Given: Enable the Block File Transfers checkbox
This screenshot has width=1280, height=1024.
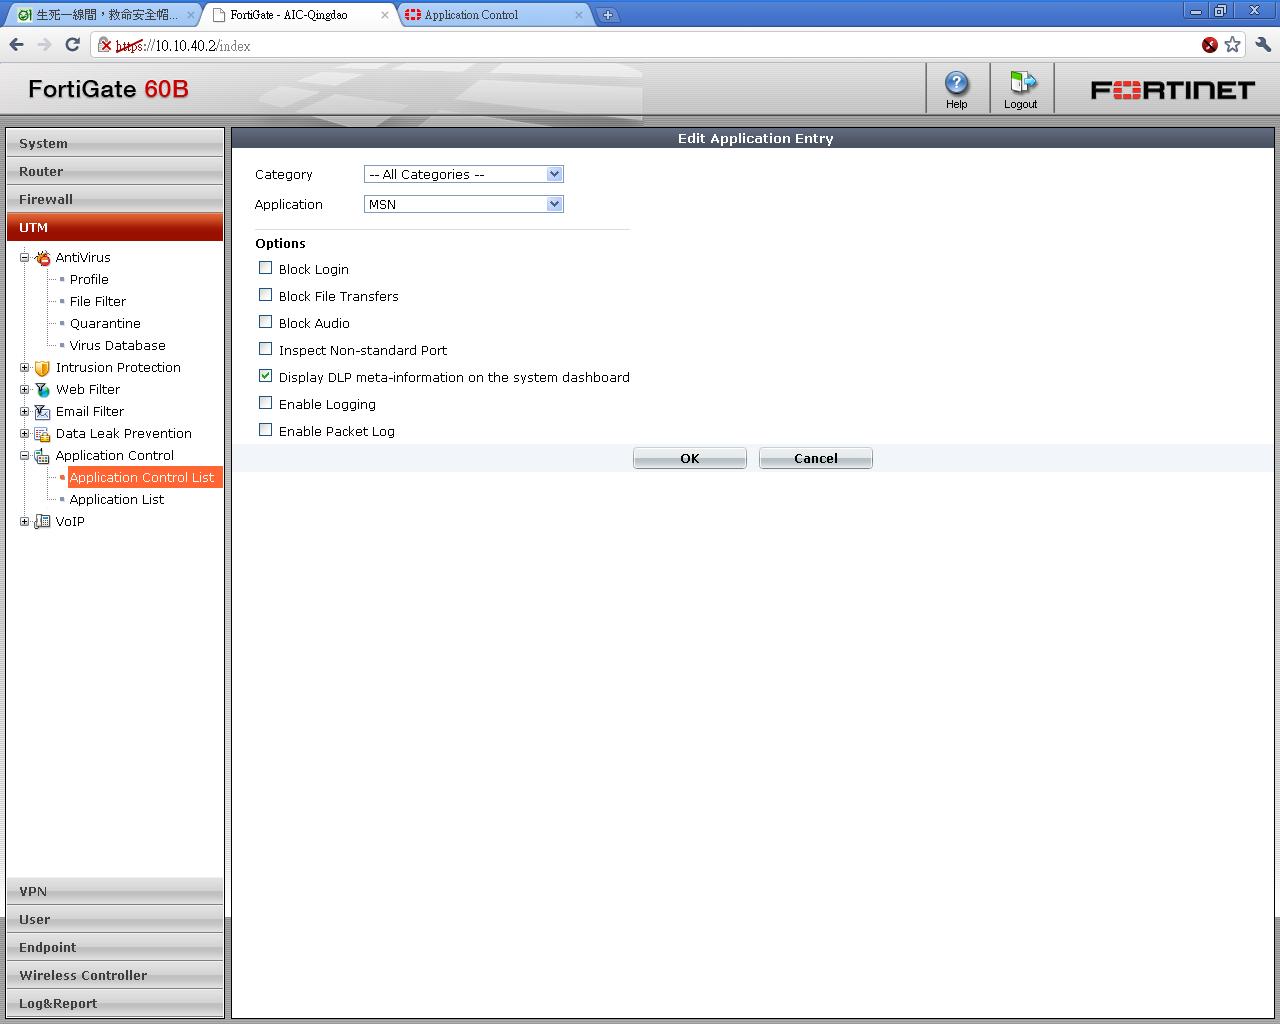Looking at the screenshot, I should click(x=265, y=295).
